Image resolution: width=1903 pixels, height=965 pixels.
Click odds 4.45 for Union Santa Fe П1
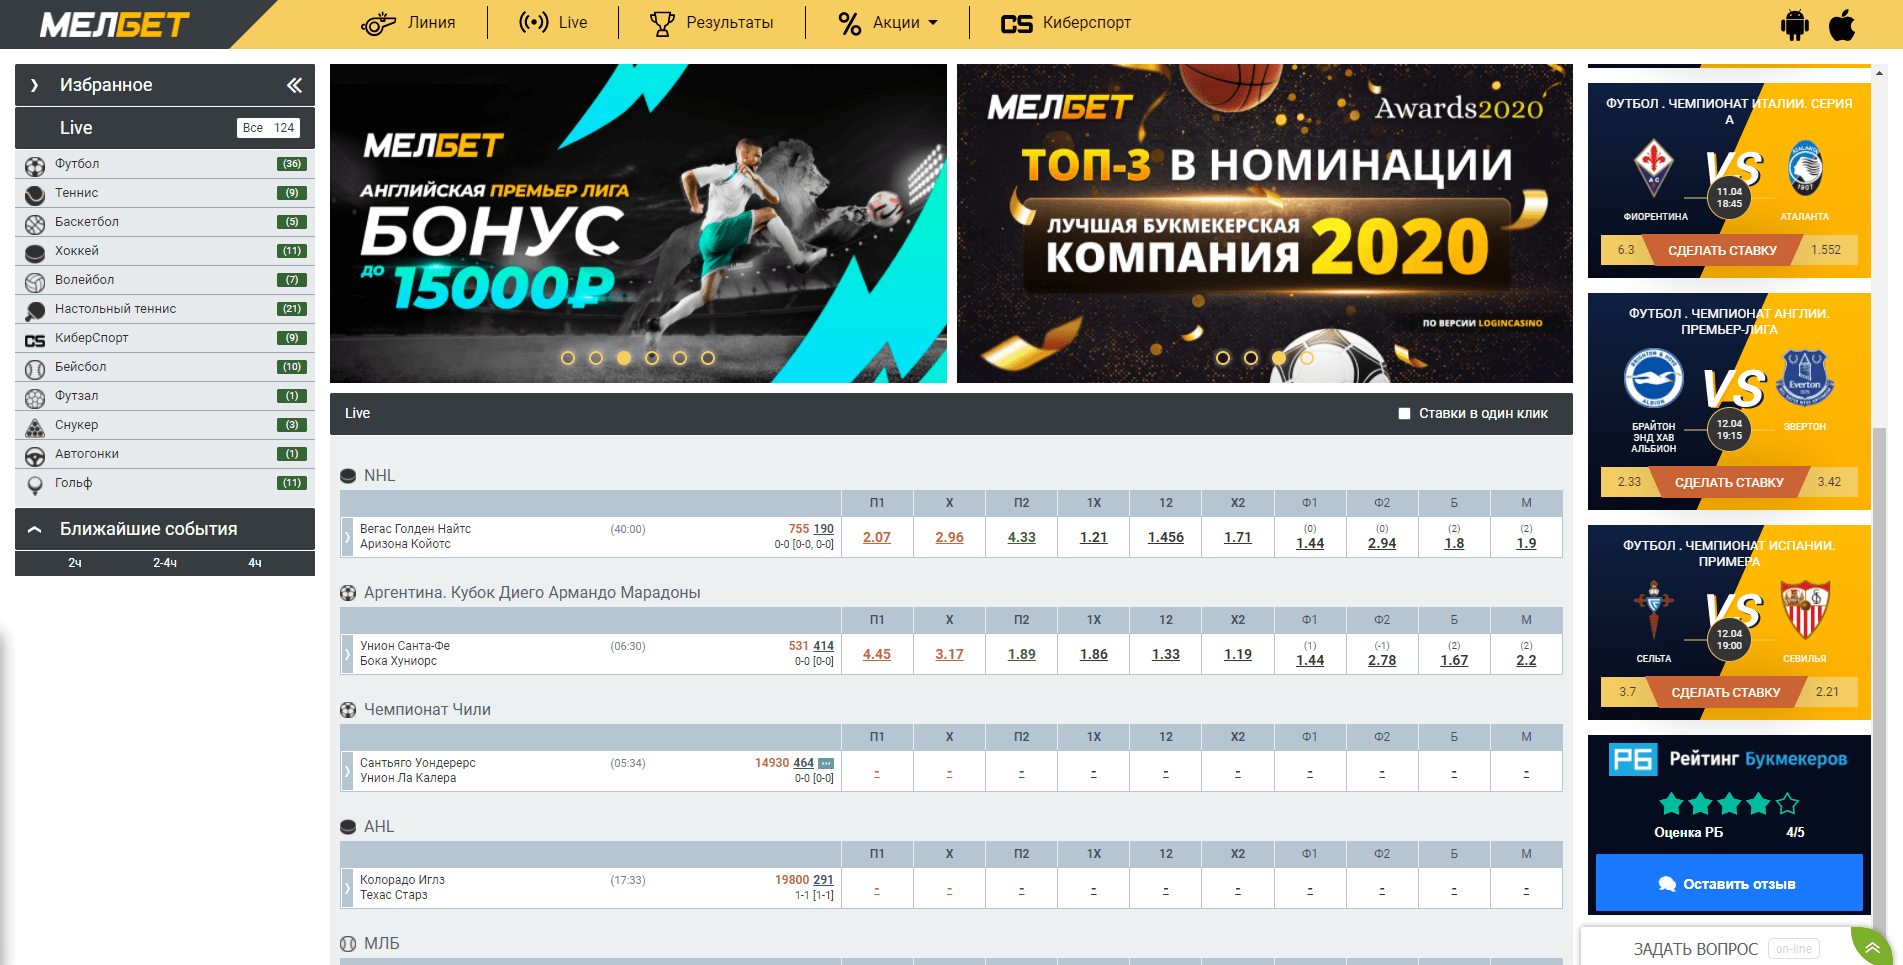(877, 654)
